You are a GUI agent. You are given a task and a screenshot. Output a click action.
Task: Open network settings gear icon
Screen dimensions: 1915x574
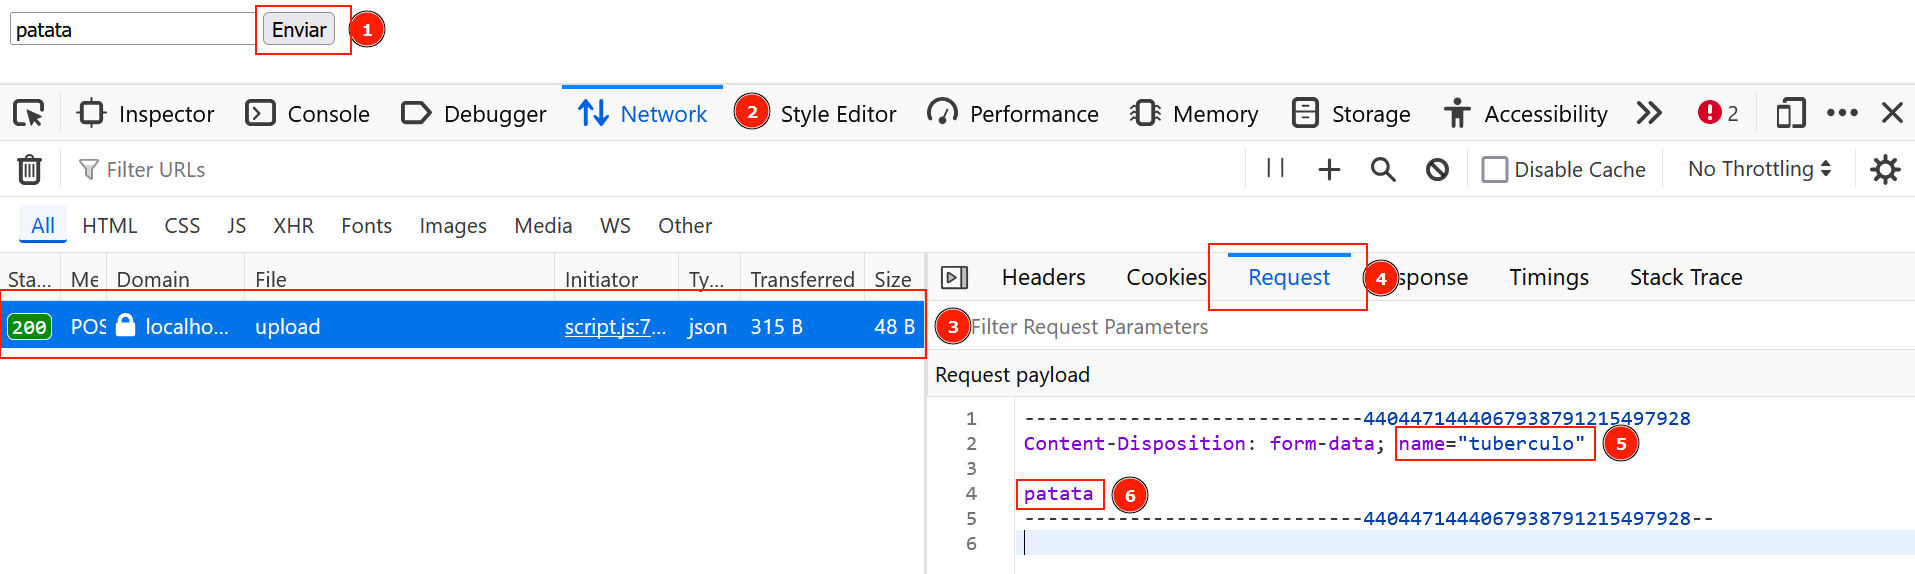click(1885, 170)
